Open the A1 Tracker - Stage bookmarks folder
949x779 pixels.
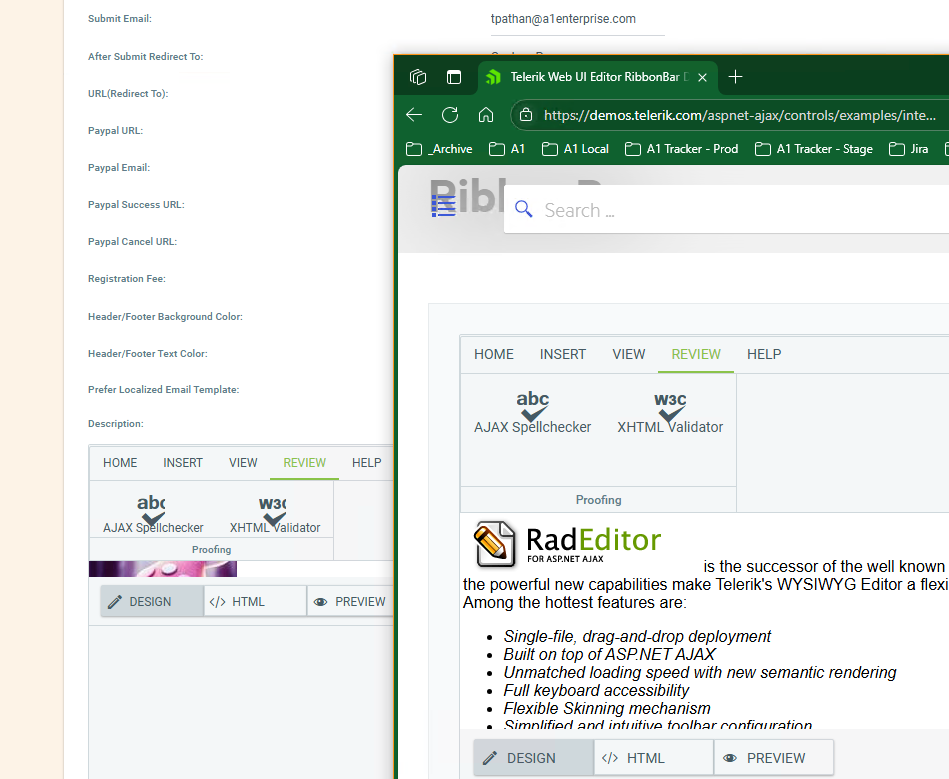[814, 149]
